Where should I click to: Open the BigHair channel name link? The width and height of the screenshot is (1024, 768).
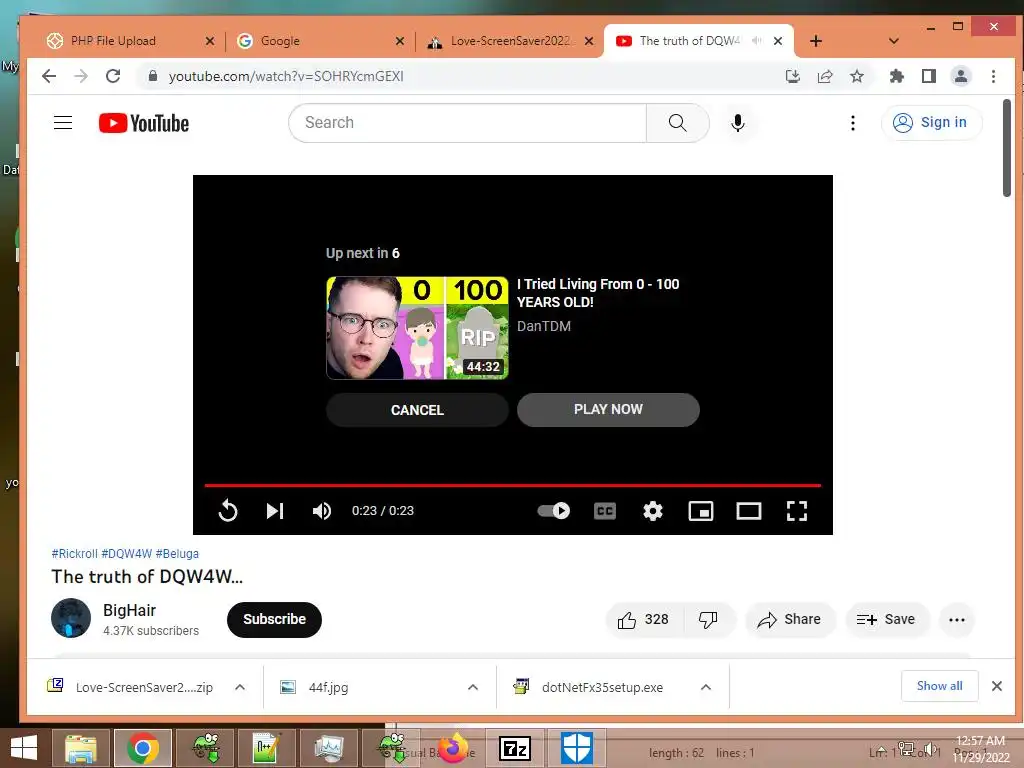click(x=129, y=610)
